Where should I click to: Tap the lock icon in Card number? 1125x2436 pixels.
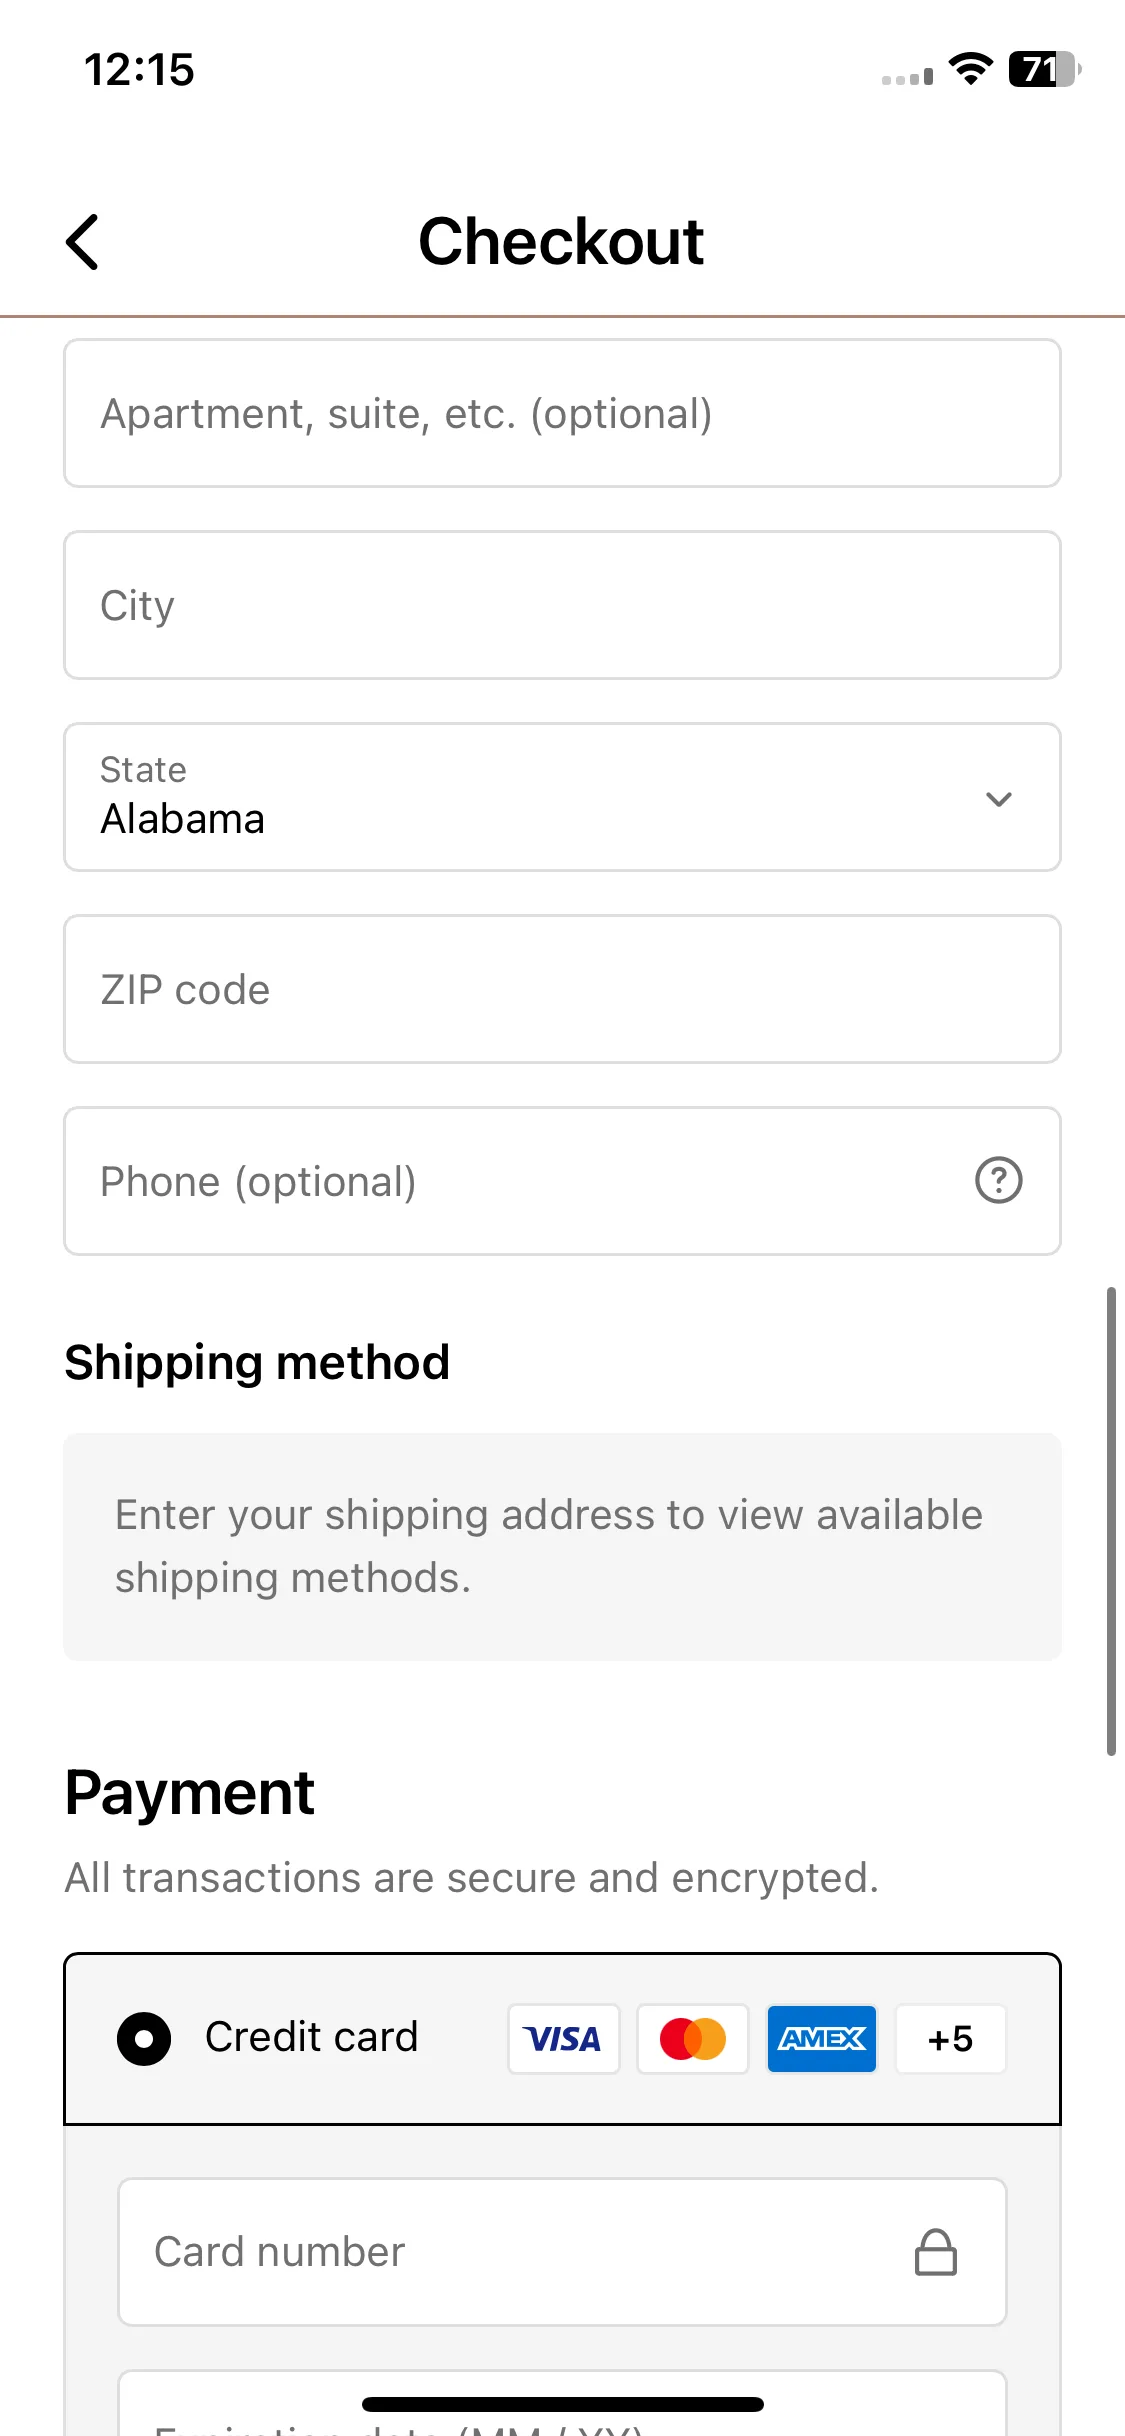click(x=935, y=2252)
